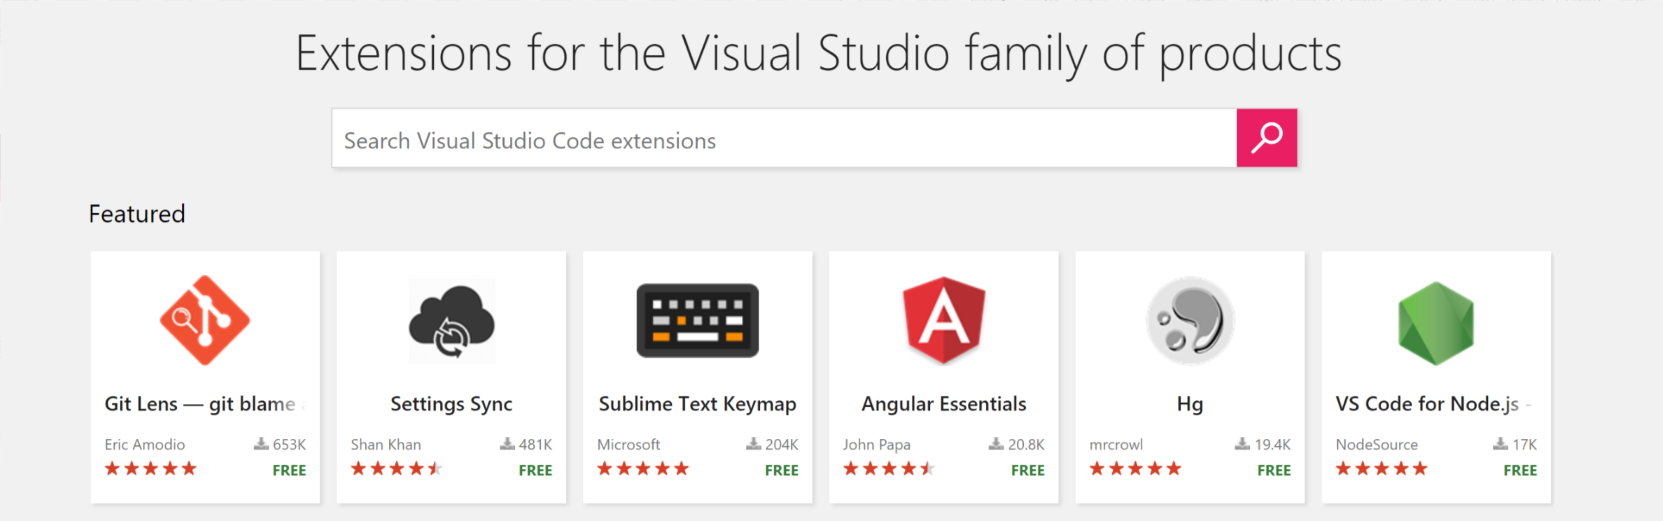
Task: Click the Sublime Text Keymap title
Action: [x=698, y=404]
